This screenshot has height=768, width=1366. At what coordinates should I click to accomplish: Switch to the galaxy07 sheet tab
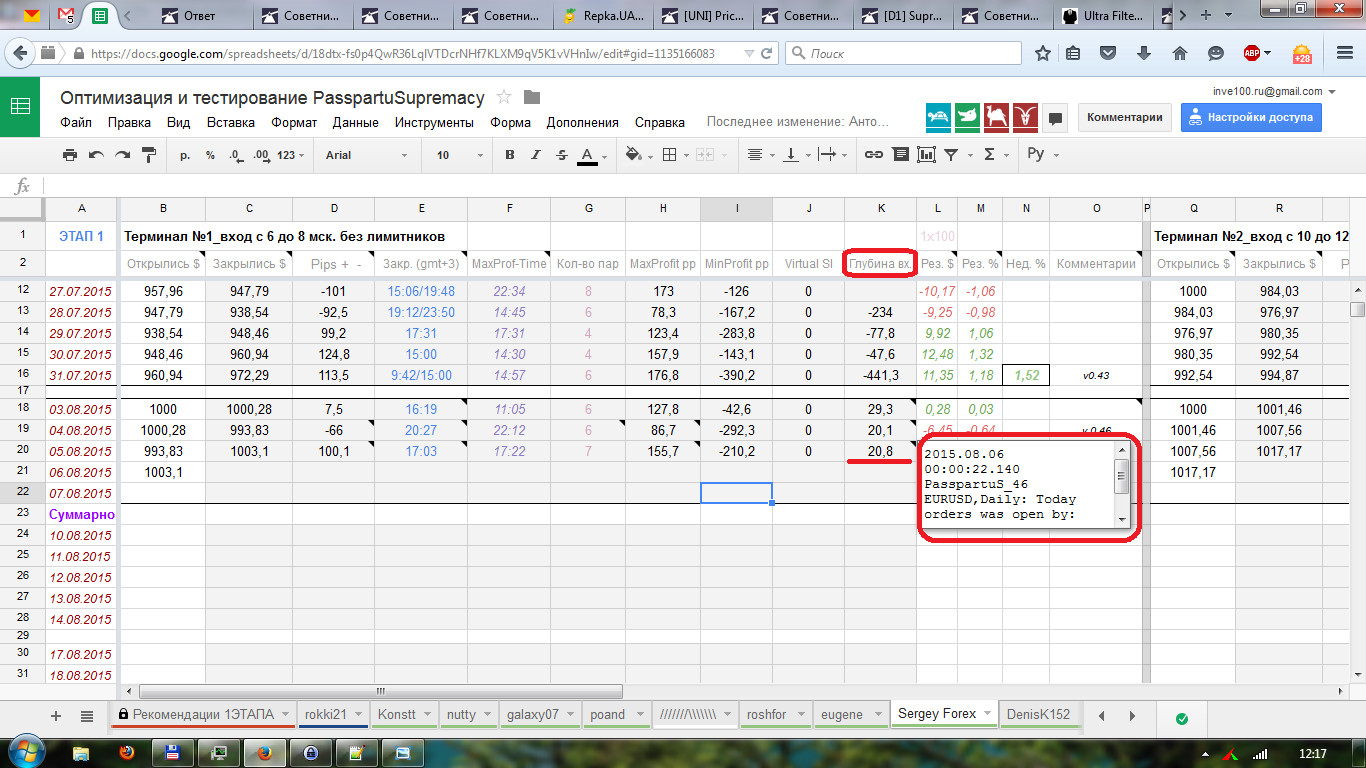click(x=539, y=715)
